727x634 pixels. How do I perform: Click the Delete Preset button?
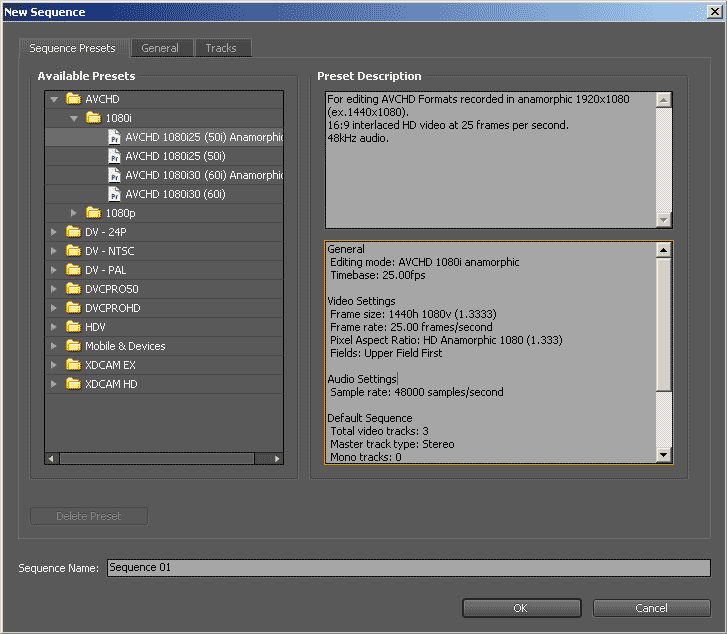tap(89, 516)
